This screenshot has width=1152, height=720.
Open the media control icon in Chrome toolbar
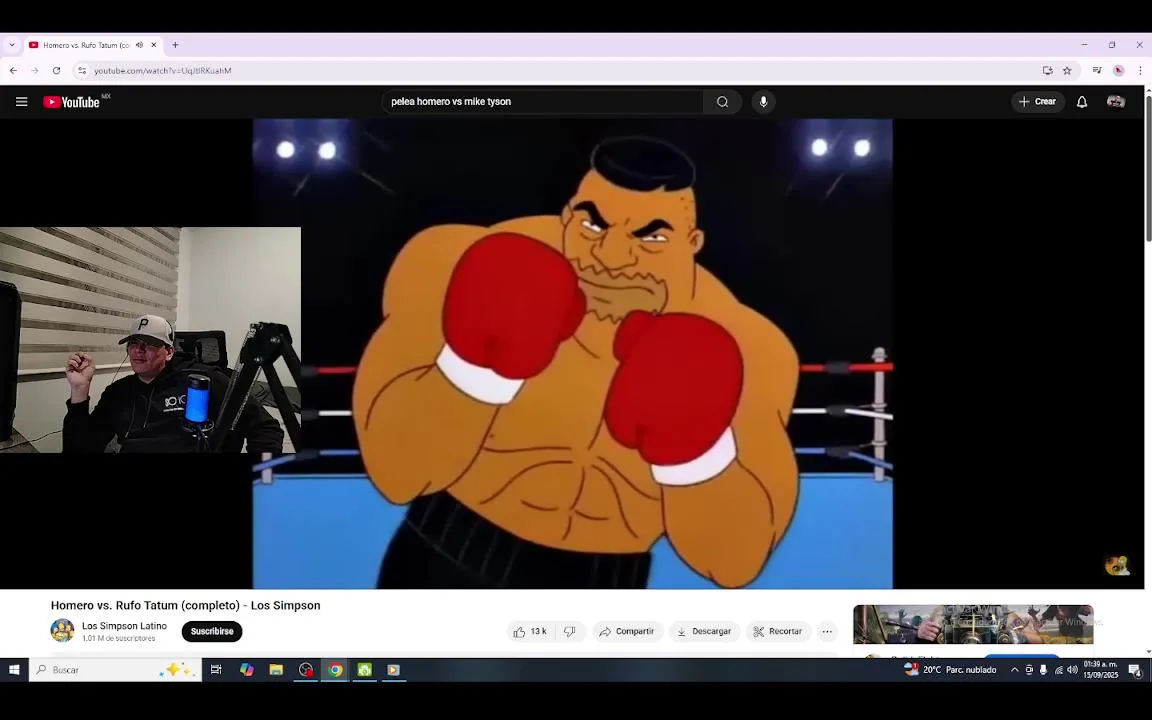[x=1097, y=71]
